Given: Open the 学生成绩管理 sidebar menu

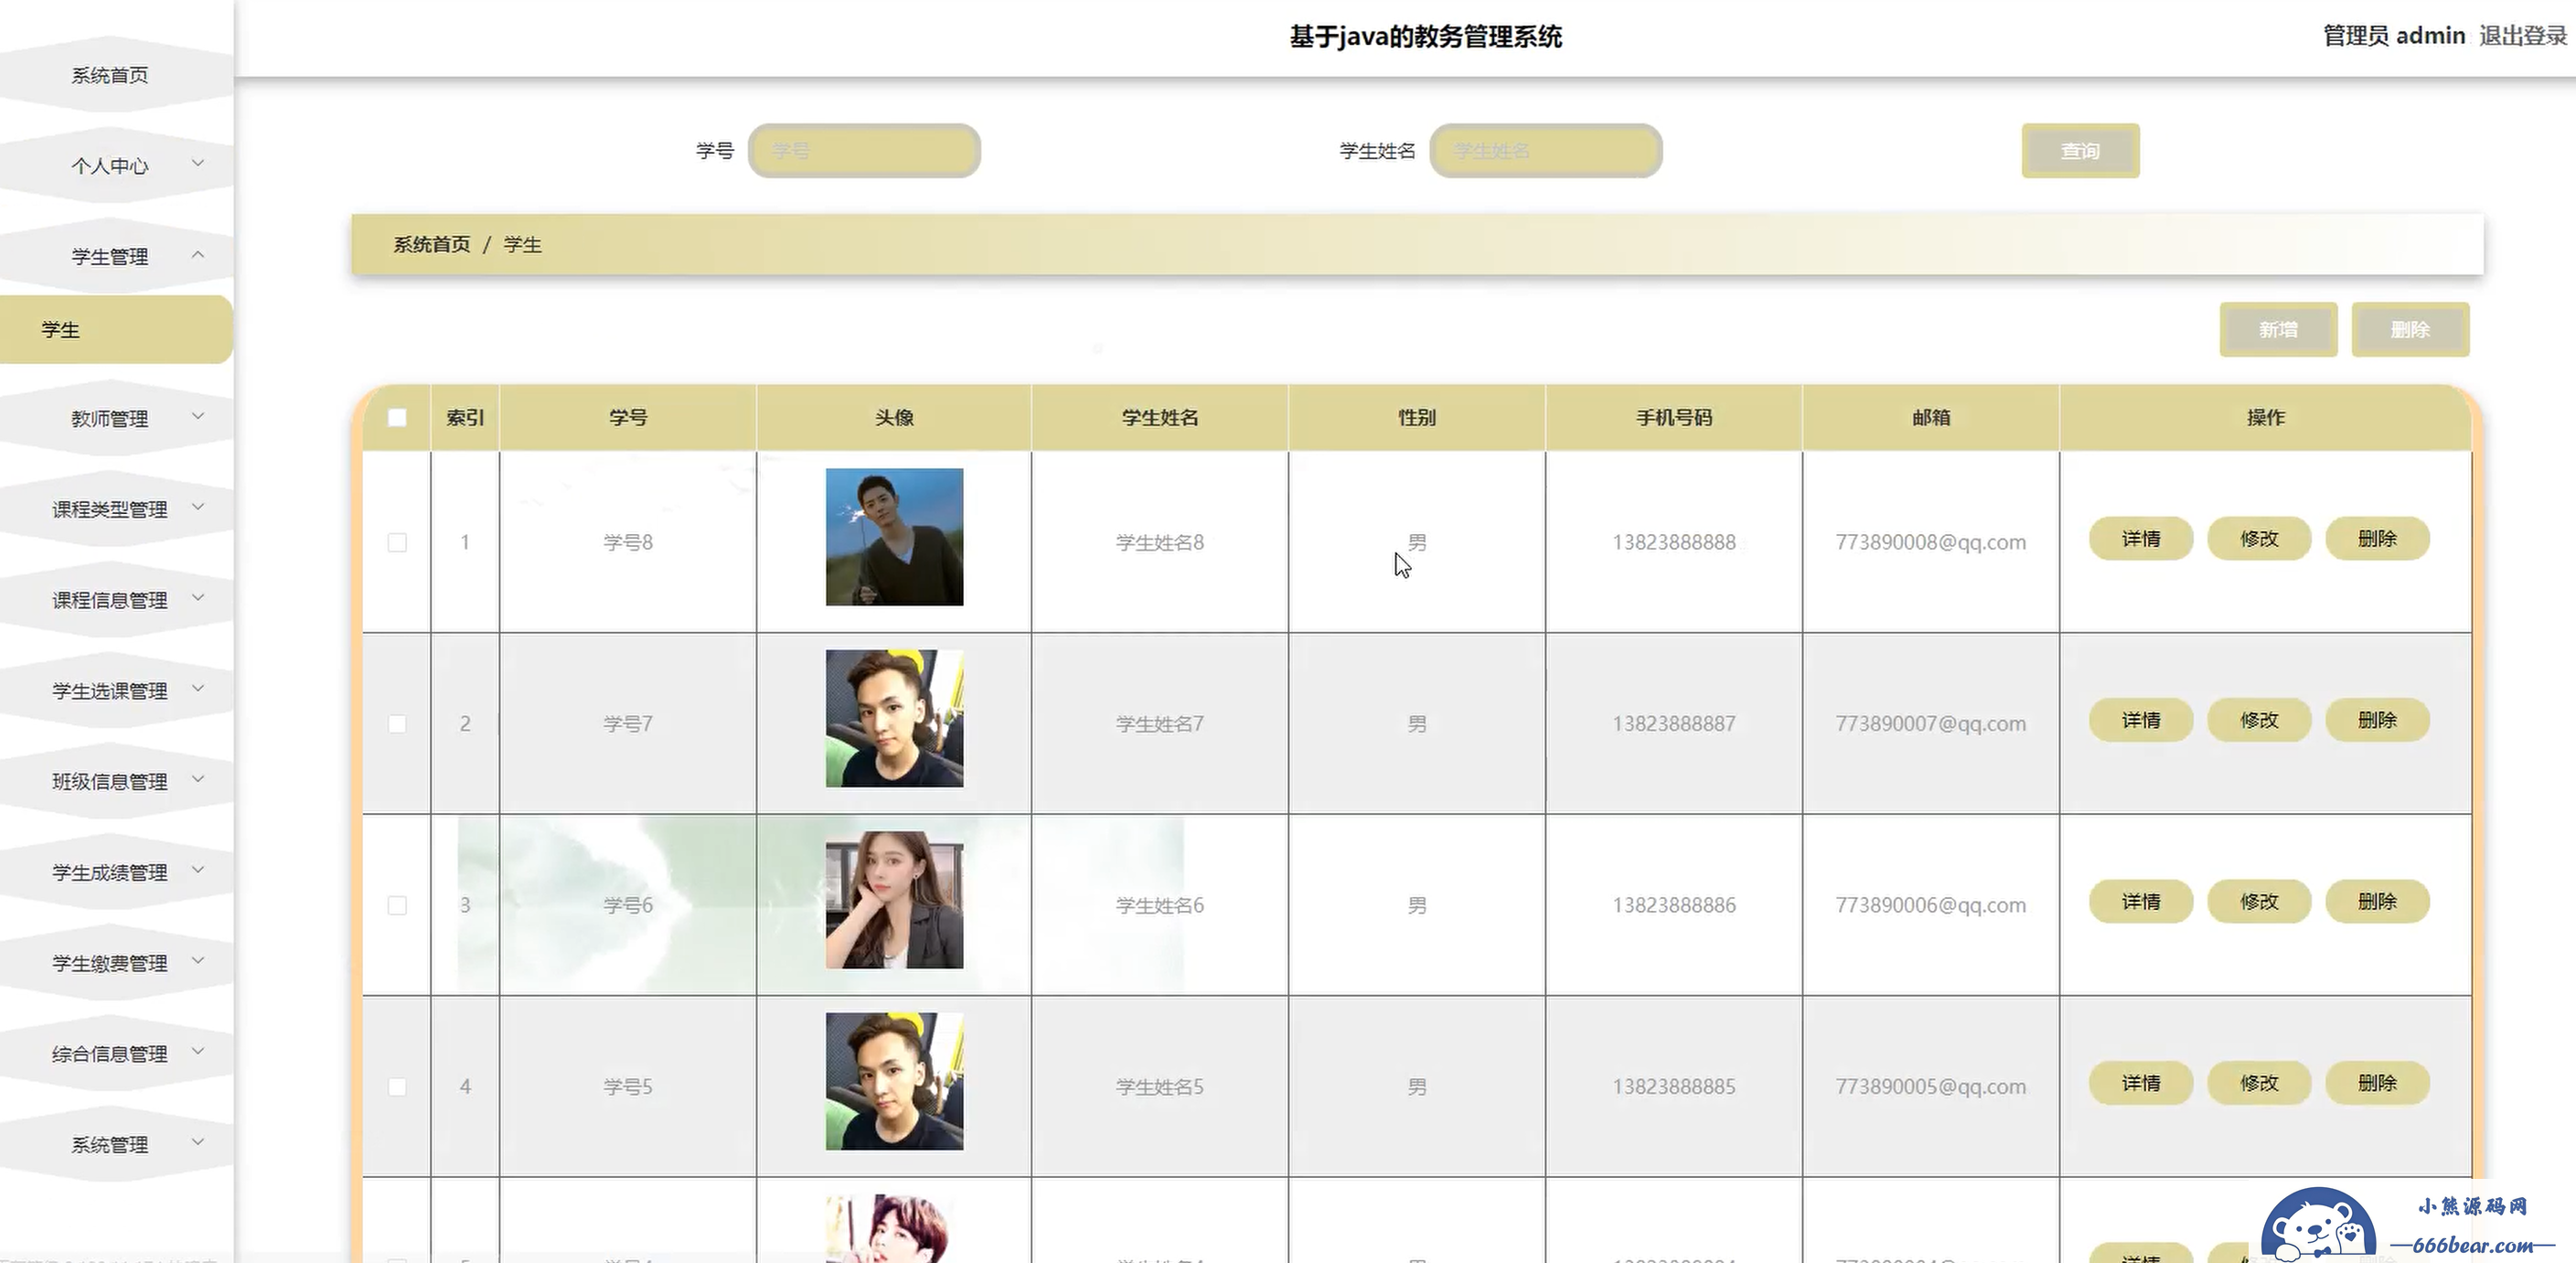Looking at the screenshot, I should point(110,872).
